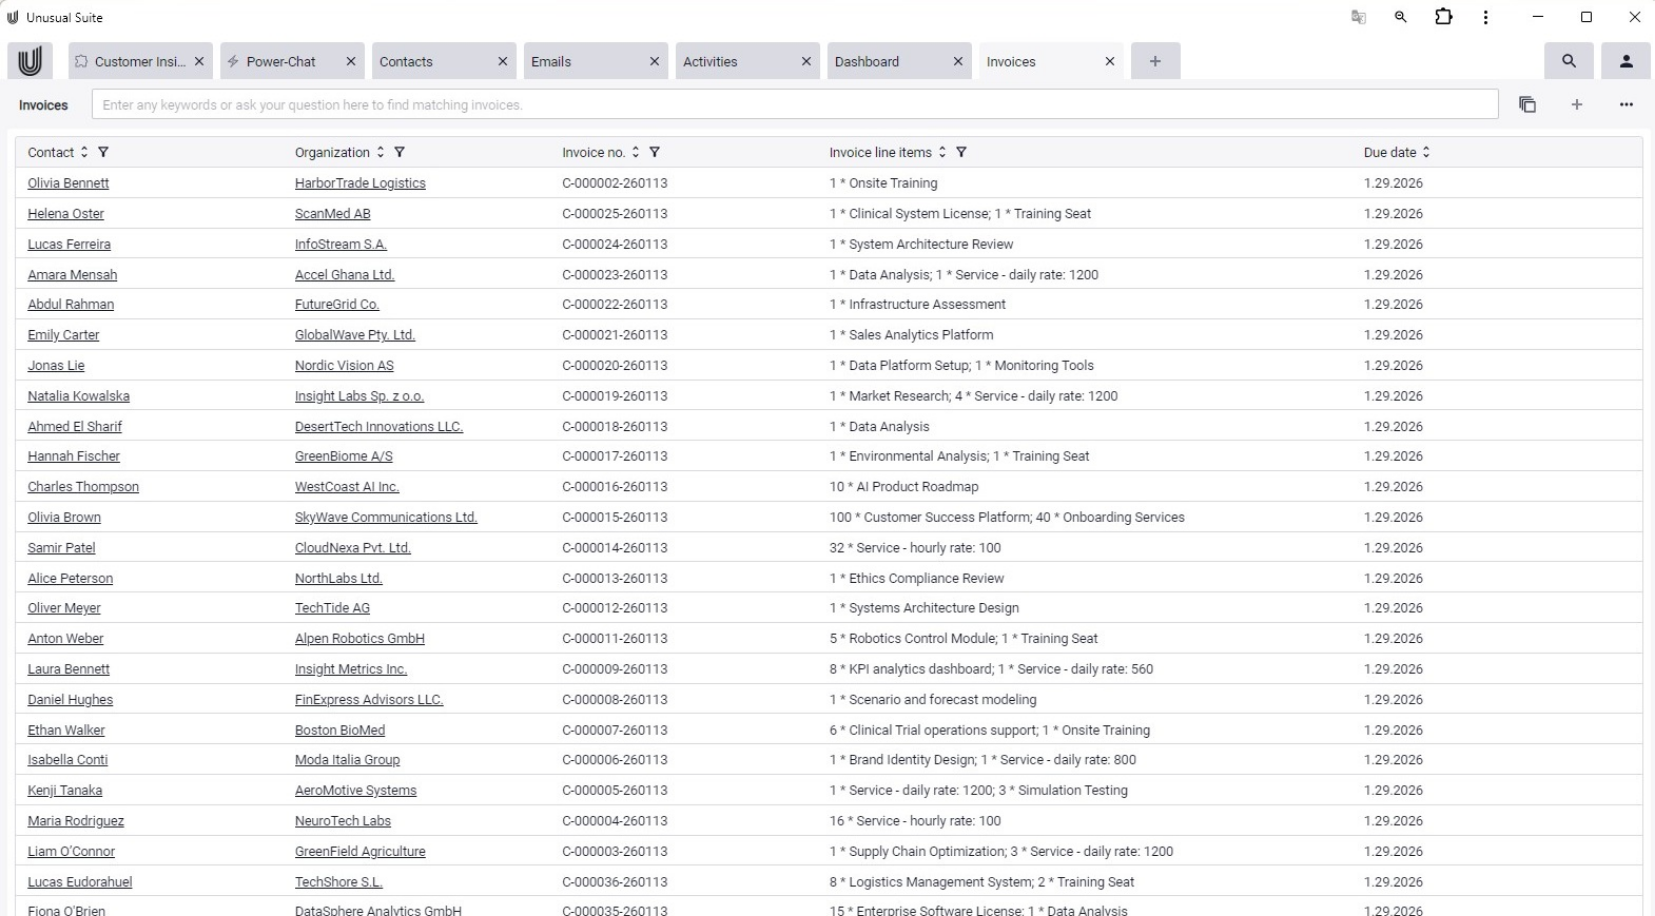Image resolution: width=1655 pixels, height=916 pixels.
Task: Open the Invoice no. column filter
Action: tap(655, 153)
